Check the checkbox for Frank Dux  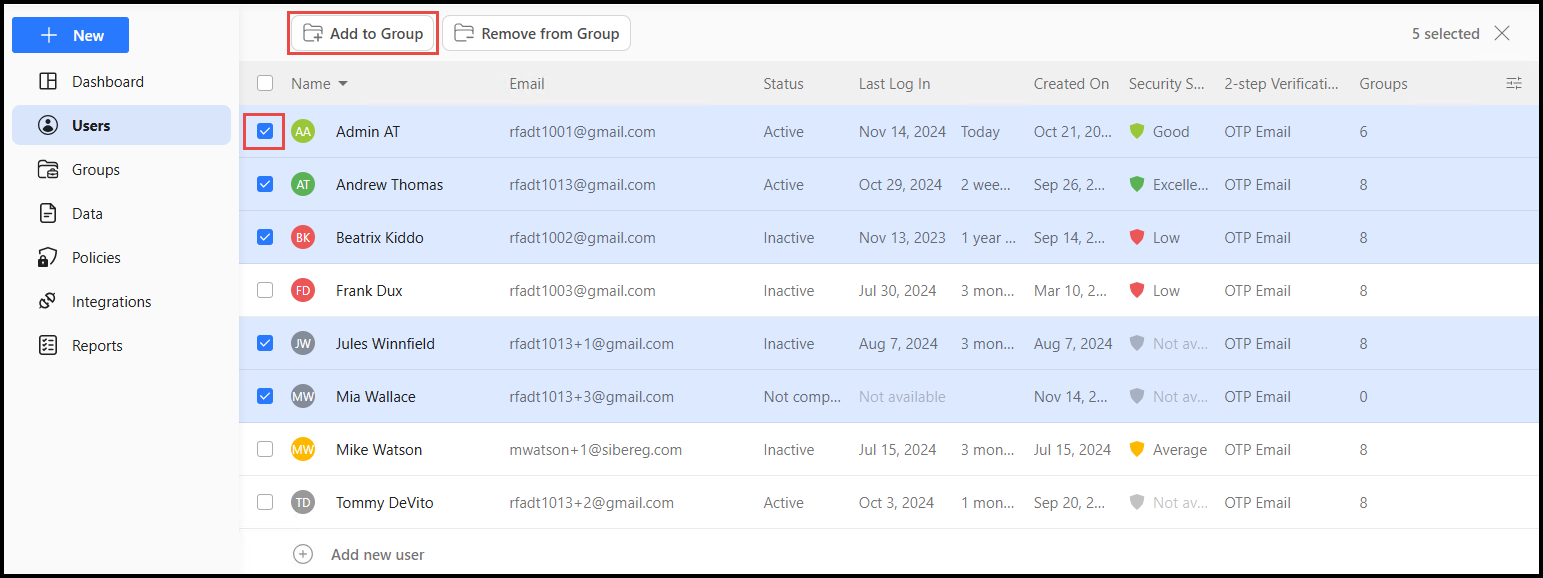tap(265, 290)
